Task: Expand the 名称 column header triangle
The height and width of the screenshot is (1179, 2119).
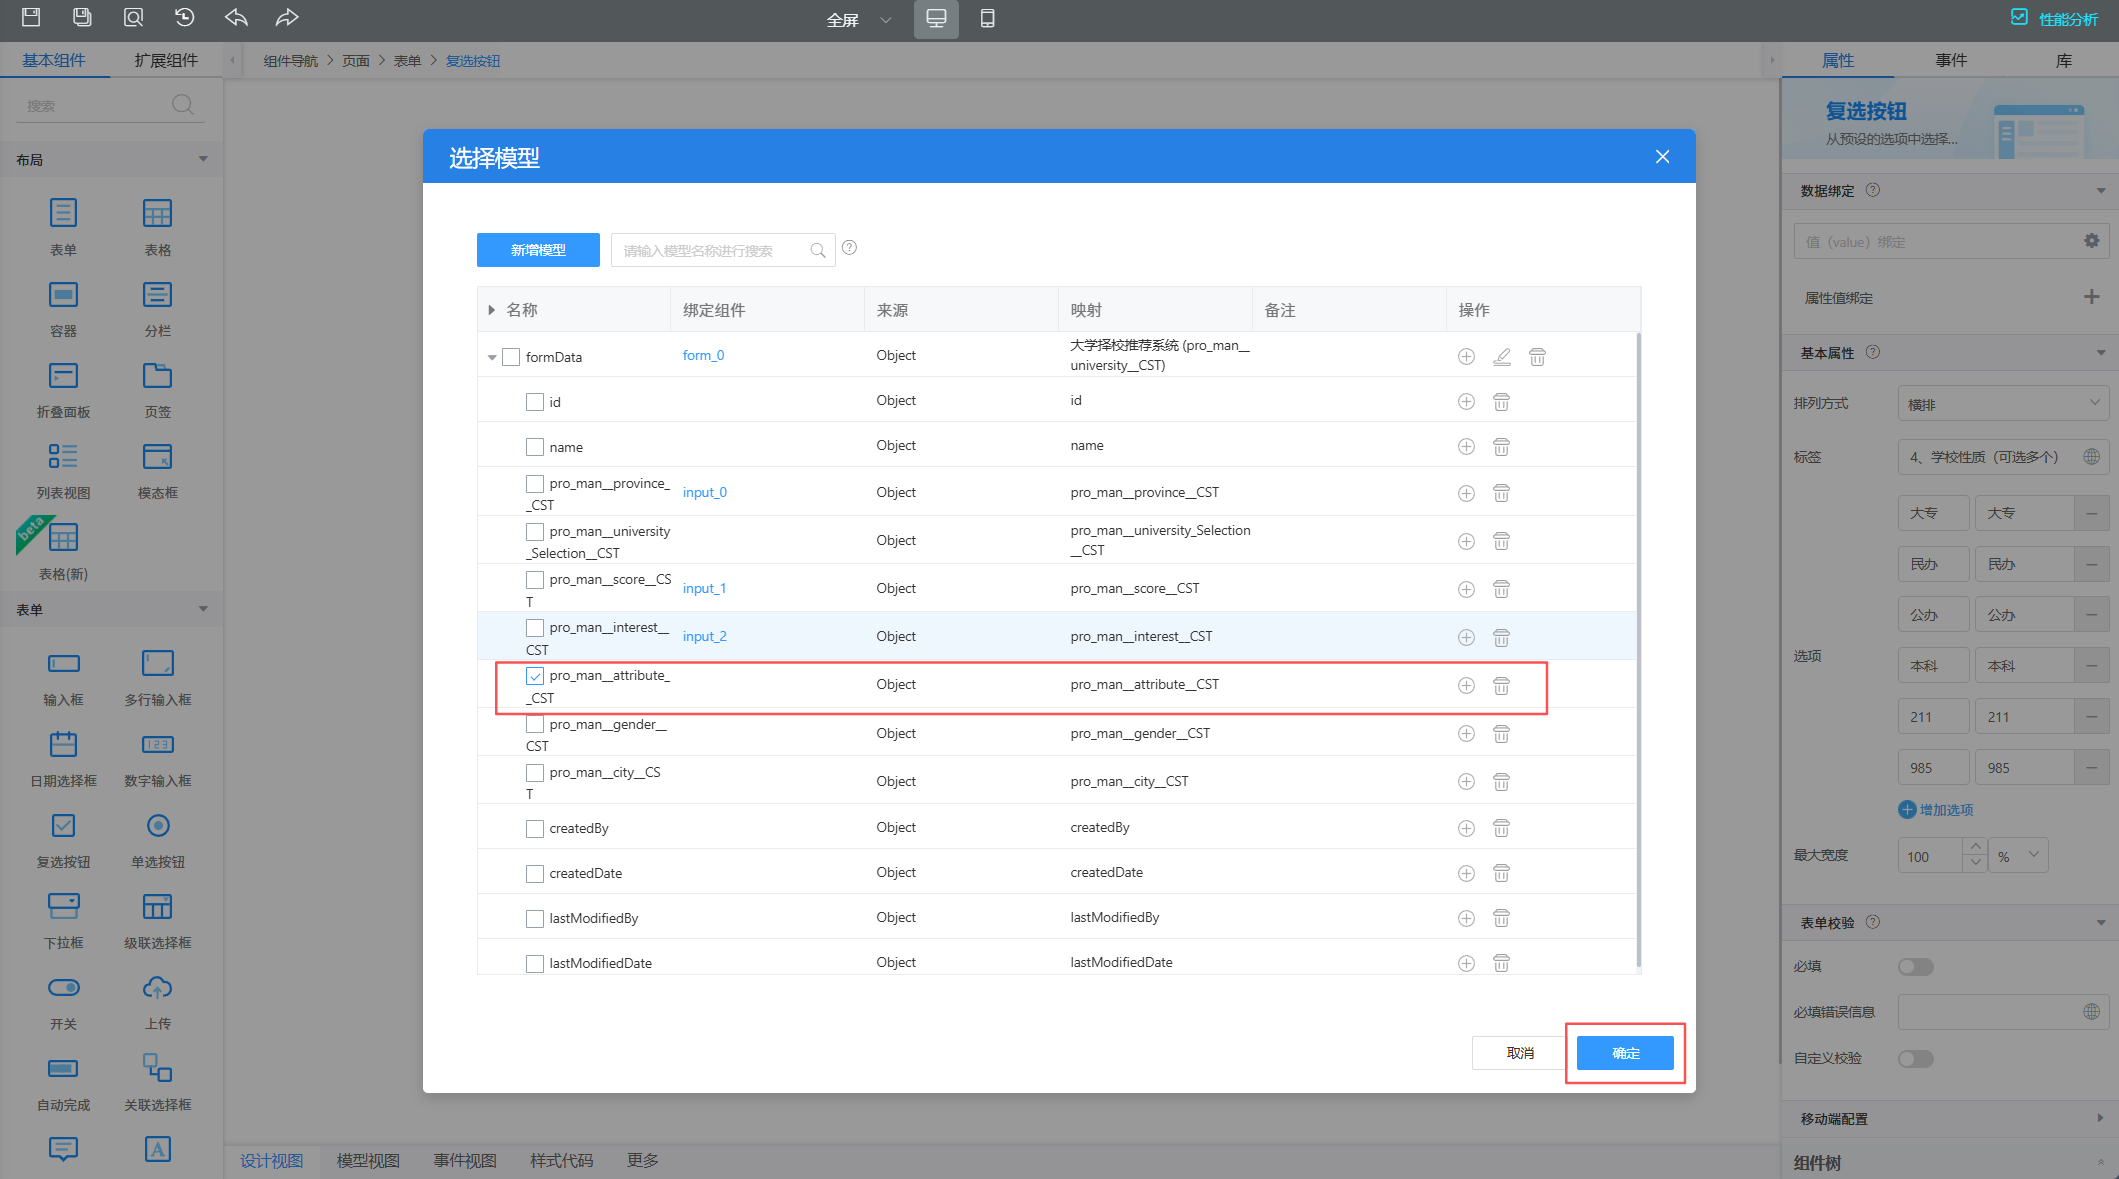Action: (x=491, y=310)
